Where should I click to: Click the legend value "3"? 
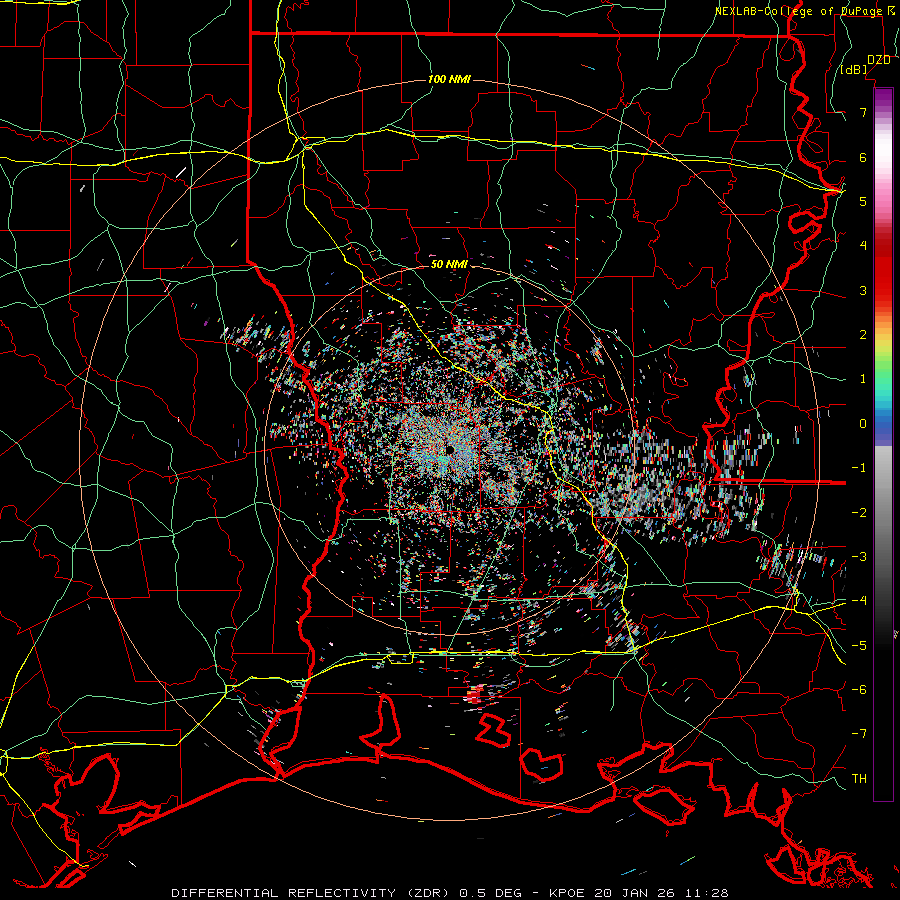[x=863, y=290]
